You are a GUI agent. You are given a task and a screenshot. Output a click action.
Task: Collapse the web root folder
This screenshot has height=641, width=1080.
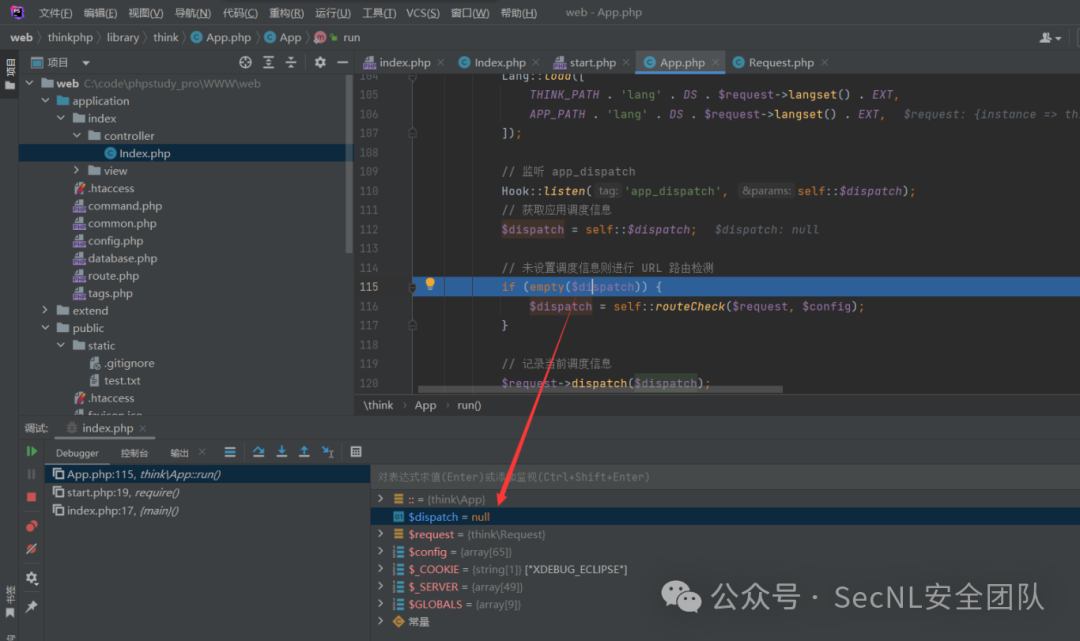pos(30,83)
